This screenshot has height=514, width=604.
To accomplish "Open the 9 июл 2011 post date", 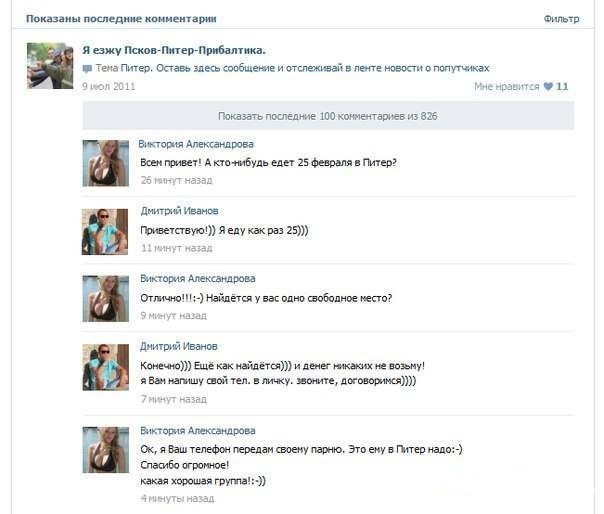I will pyautogui.click(x=109, y=86).
